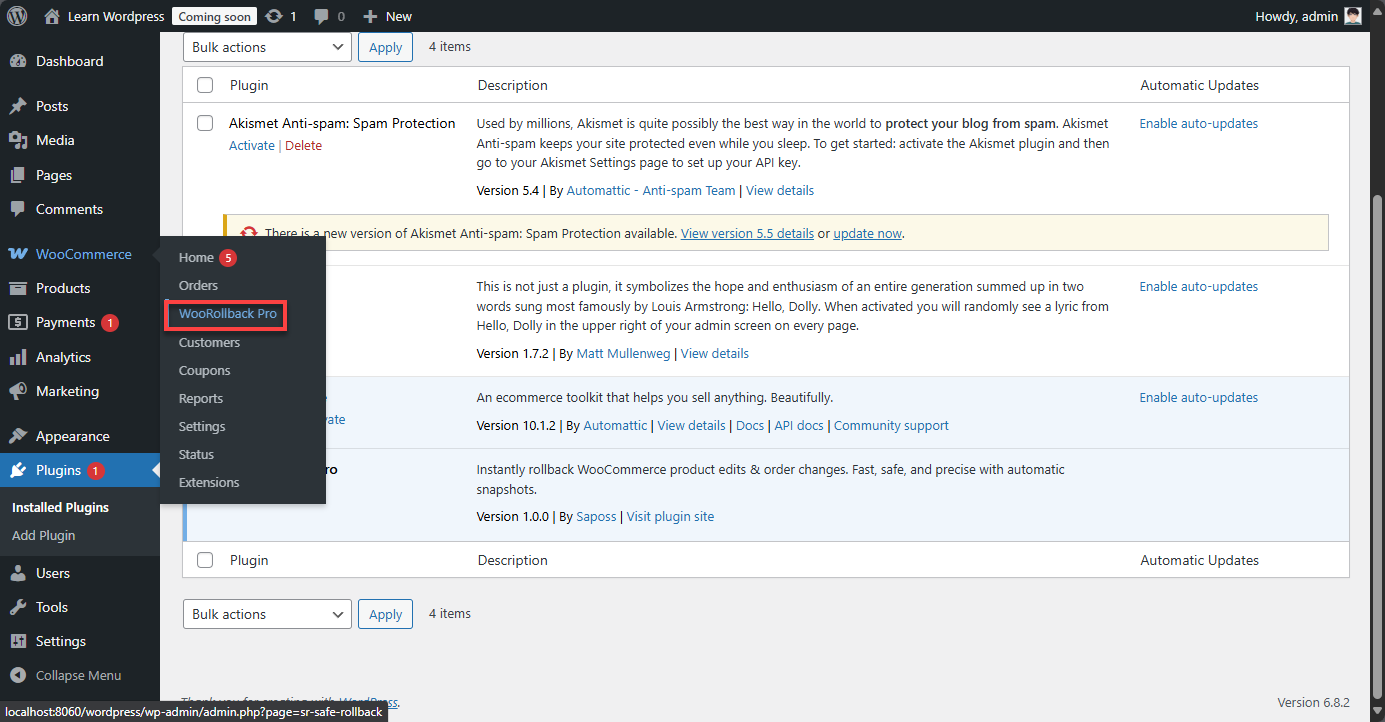Viewport: 1385px width, 722px height.
Task: Click the page vertical scrollbar
Action: click(x=1377, y=400)
